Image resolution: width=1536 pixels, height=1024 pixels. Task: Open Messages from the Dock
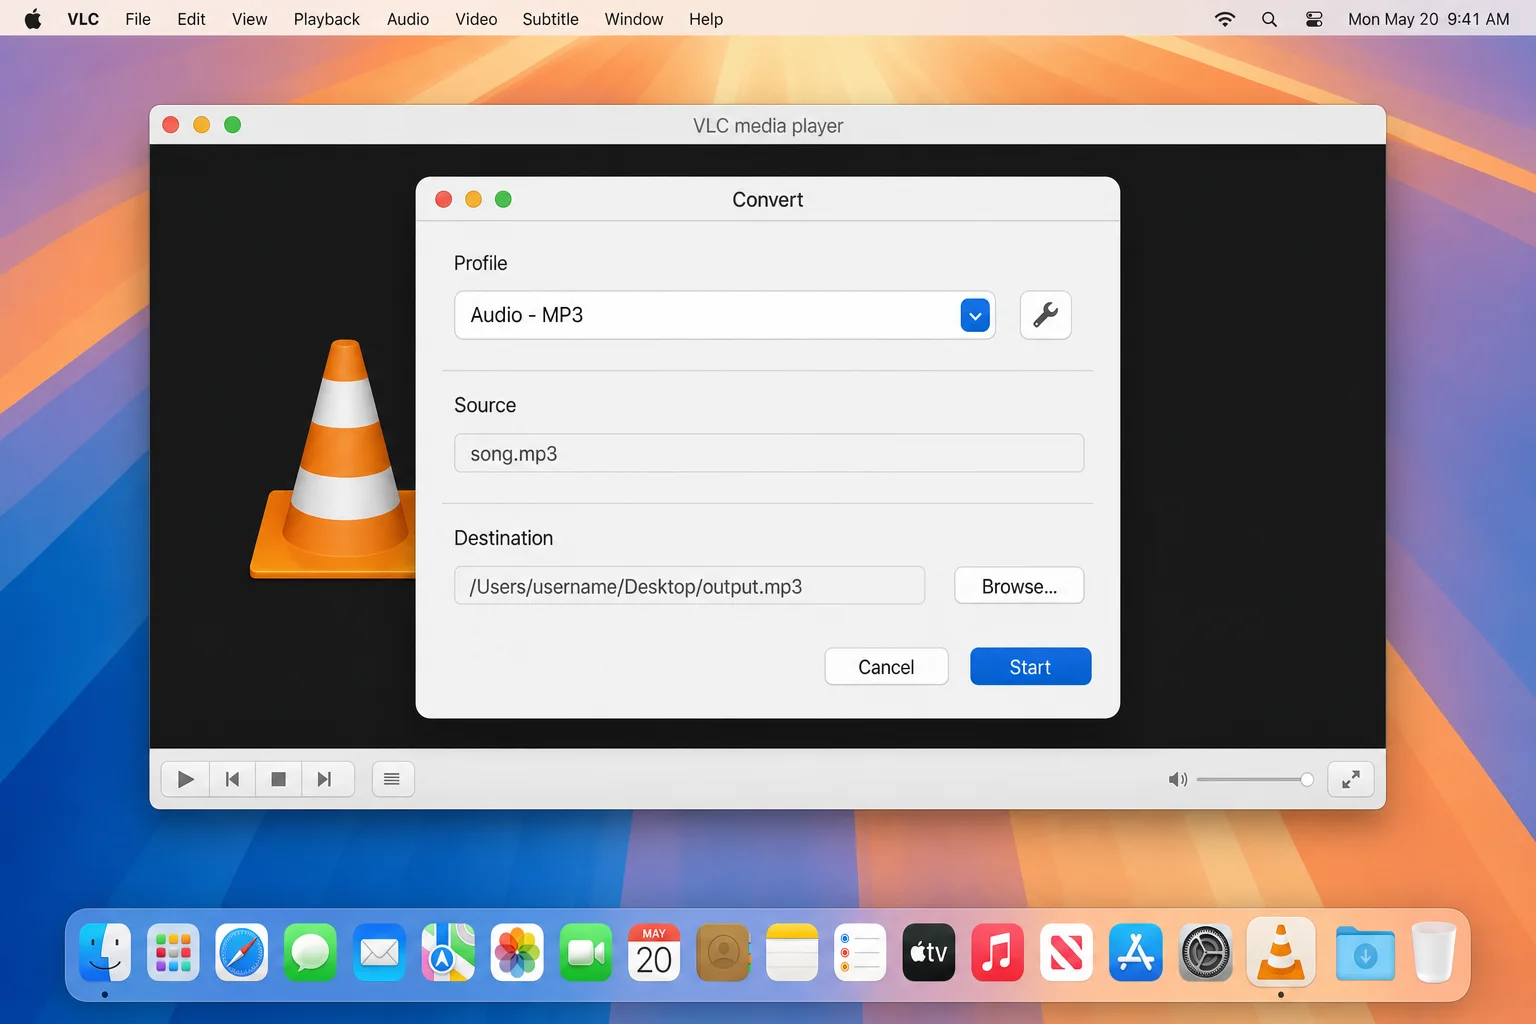point(310,952)
